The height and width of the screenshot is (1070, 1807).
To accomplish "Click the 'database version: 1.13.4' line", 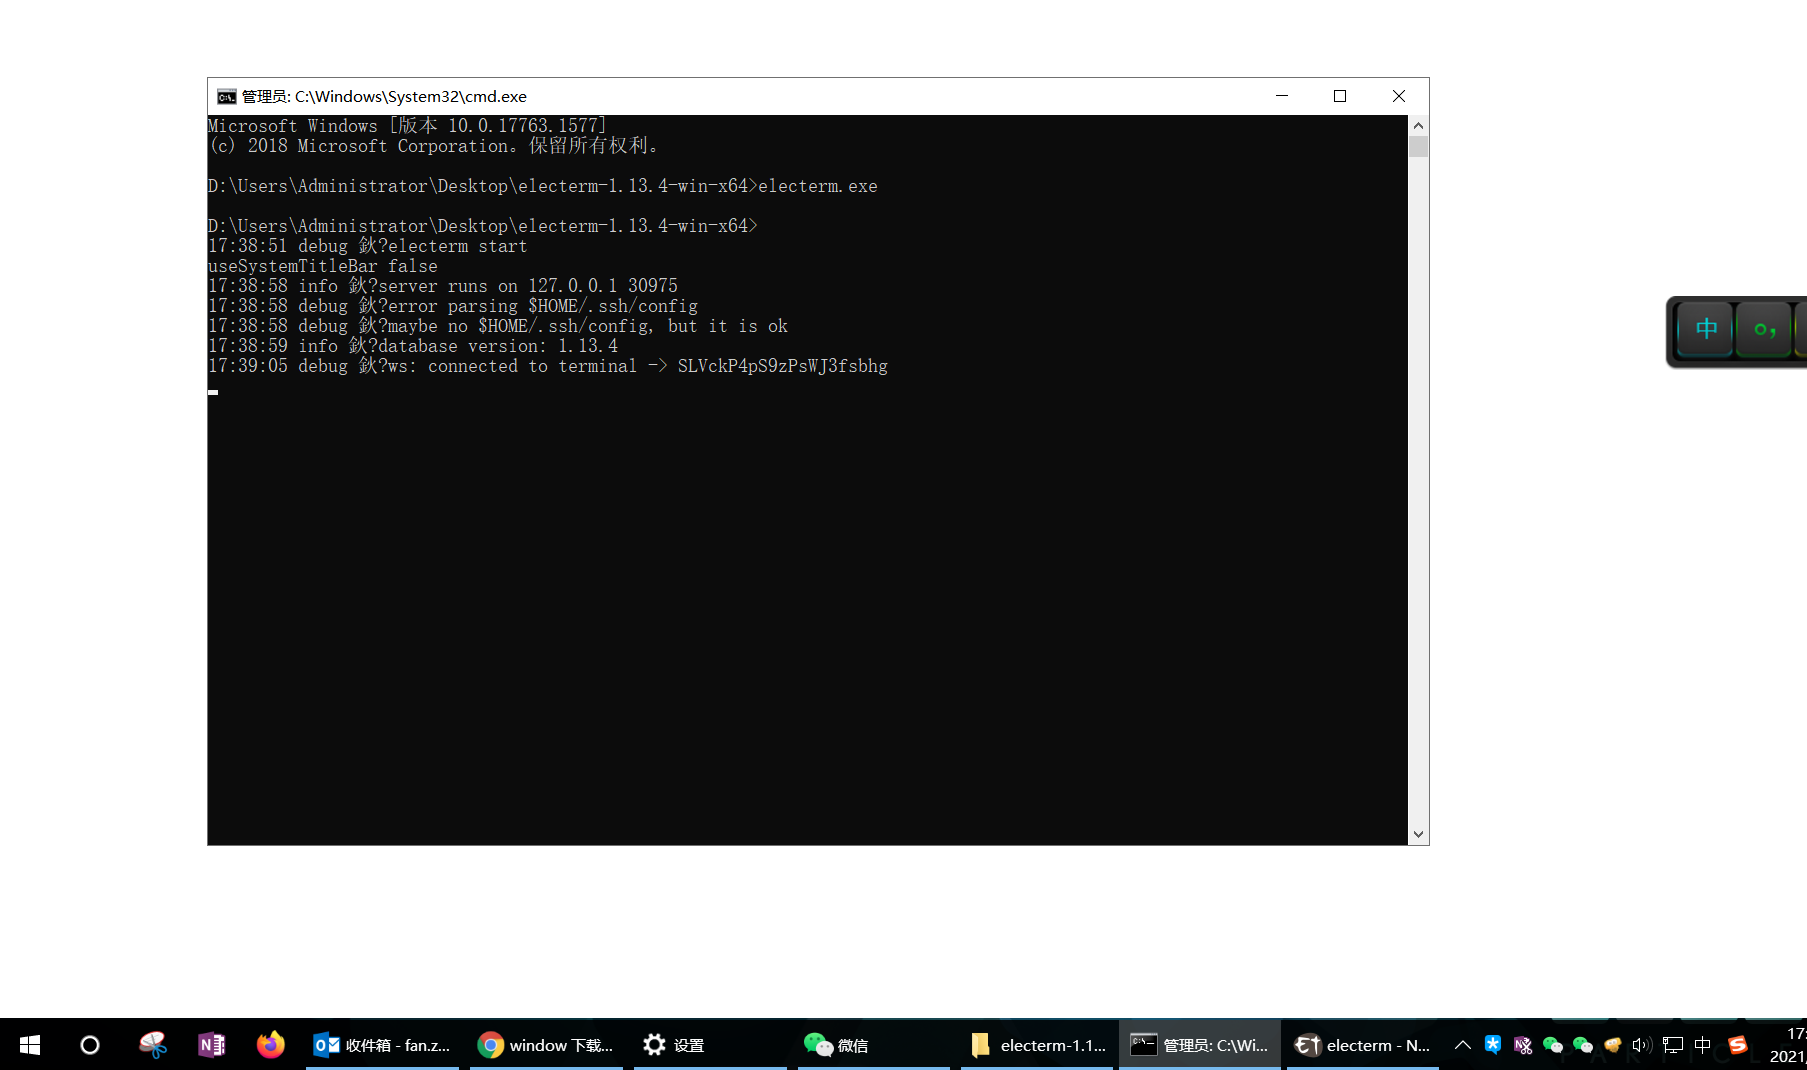I will 413,346.
